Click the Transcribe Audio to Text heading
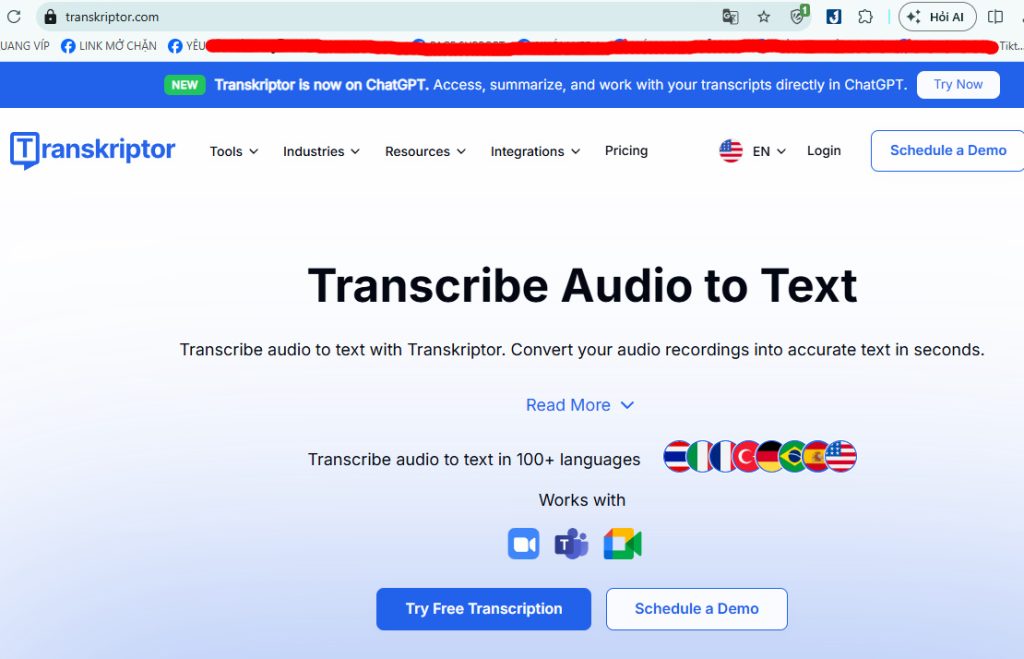 [582, 286]
